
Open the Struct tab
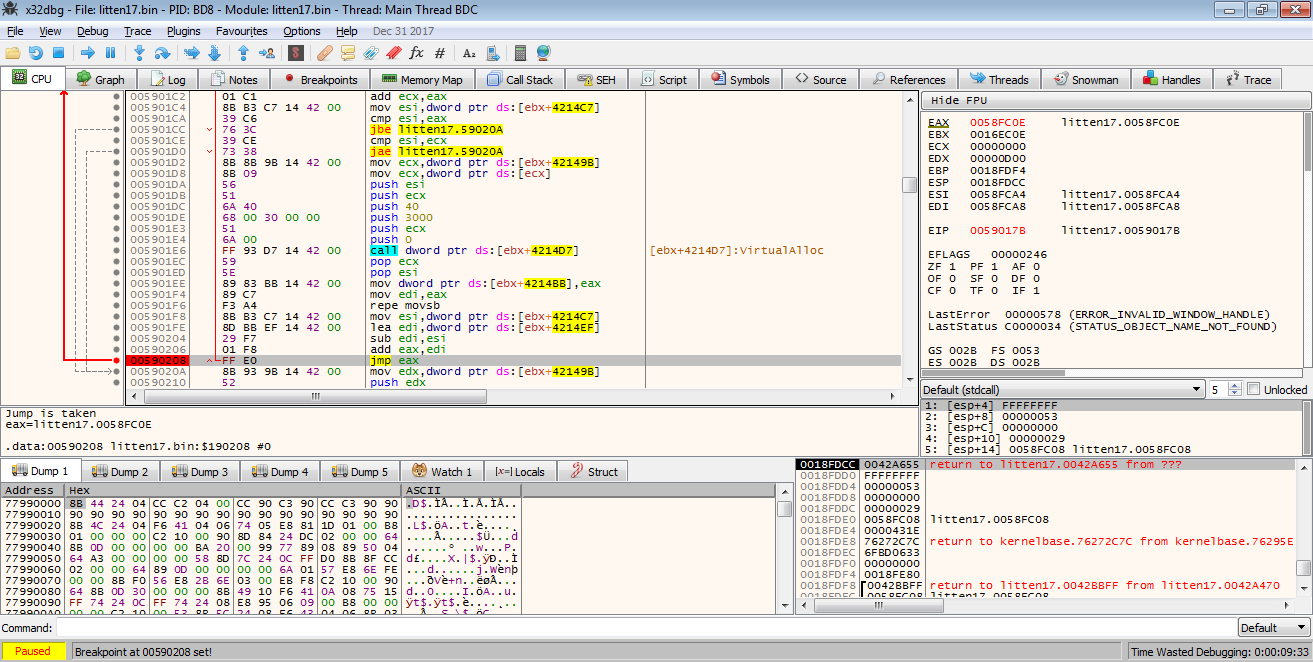594,471
